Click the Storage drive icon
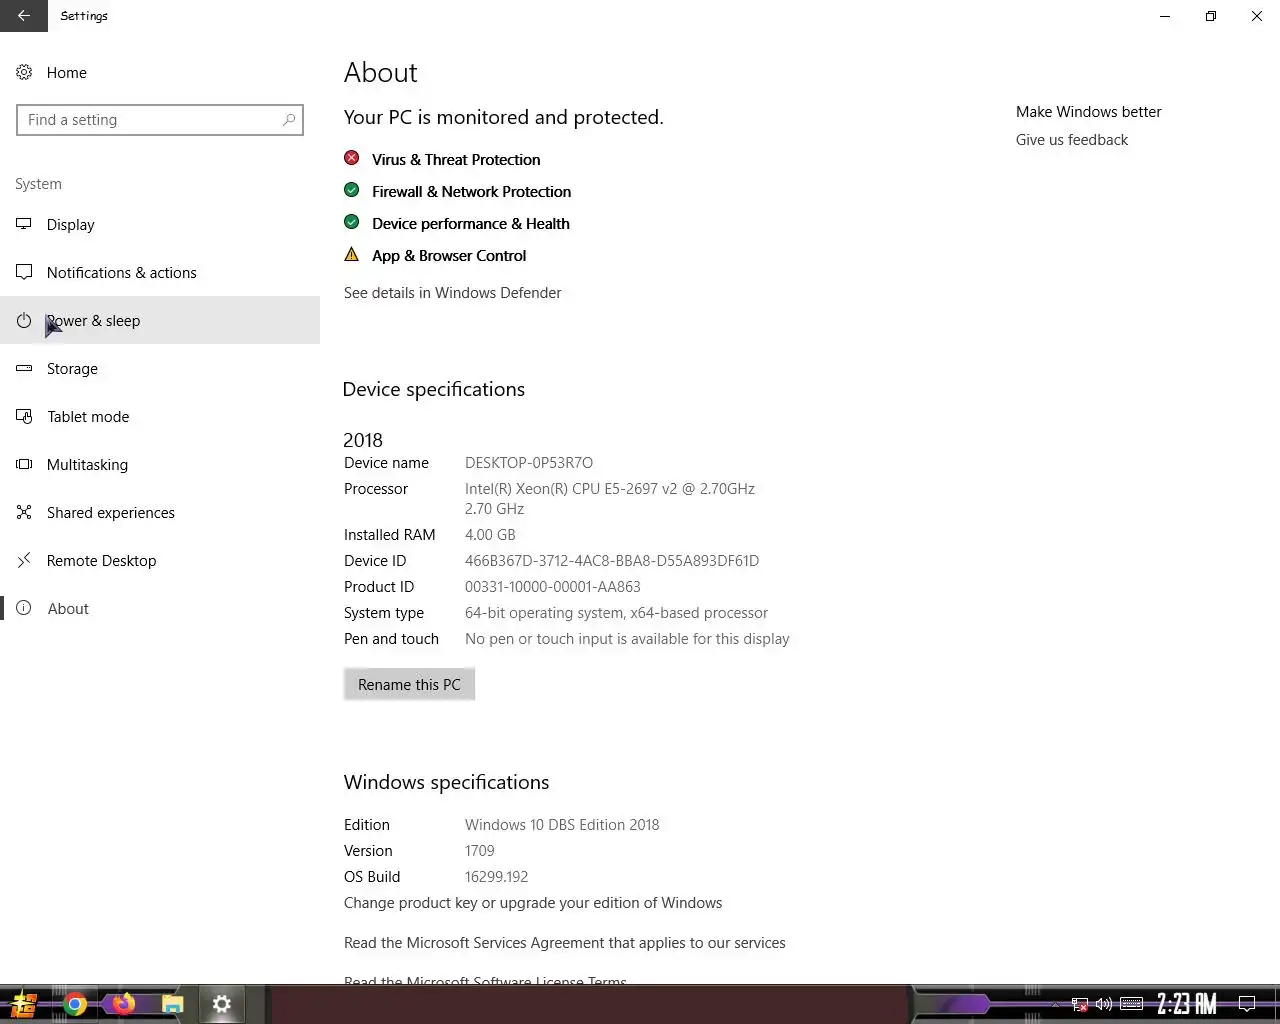The image size is (1280, 1024). tap(24, 369)
